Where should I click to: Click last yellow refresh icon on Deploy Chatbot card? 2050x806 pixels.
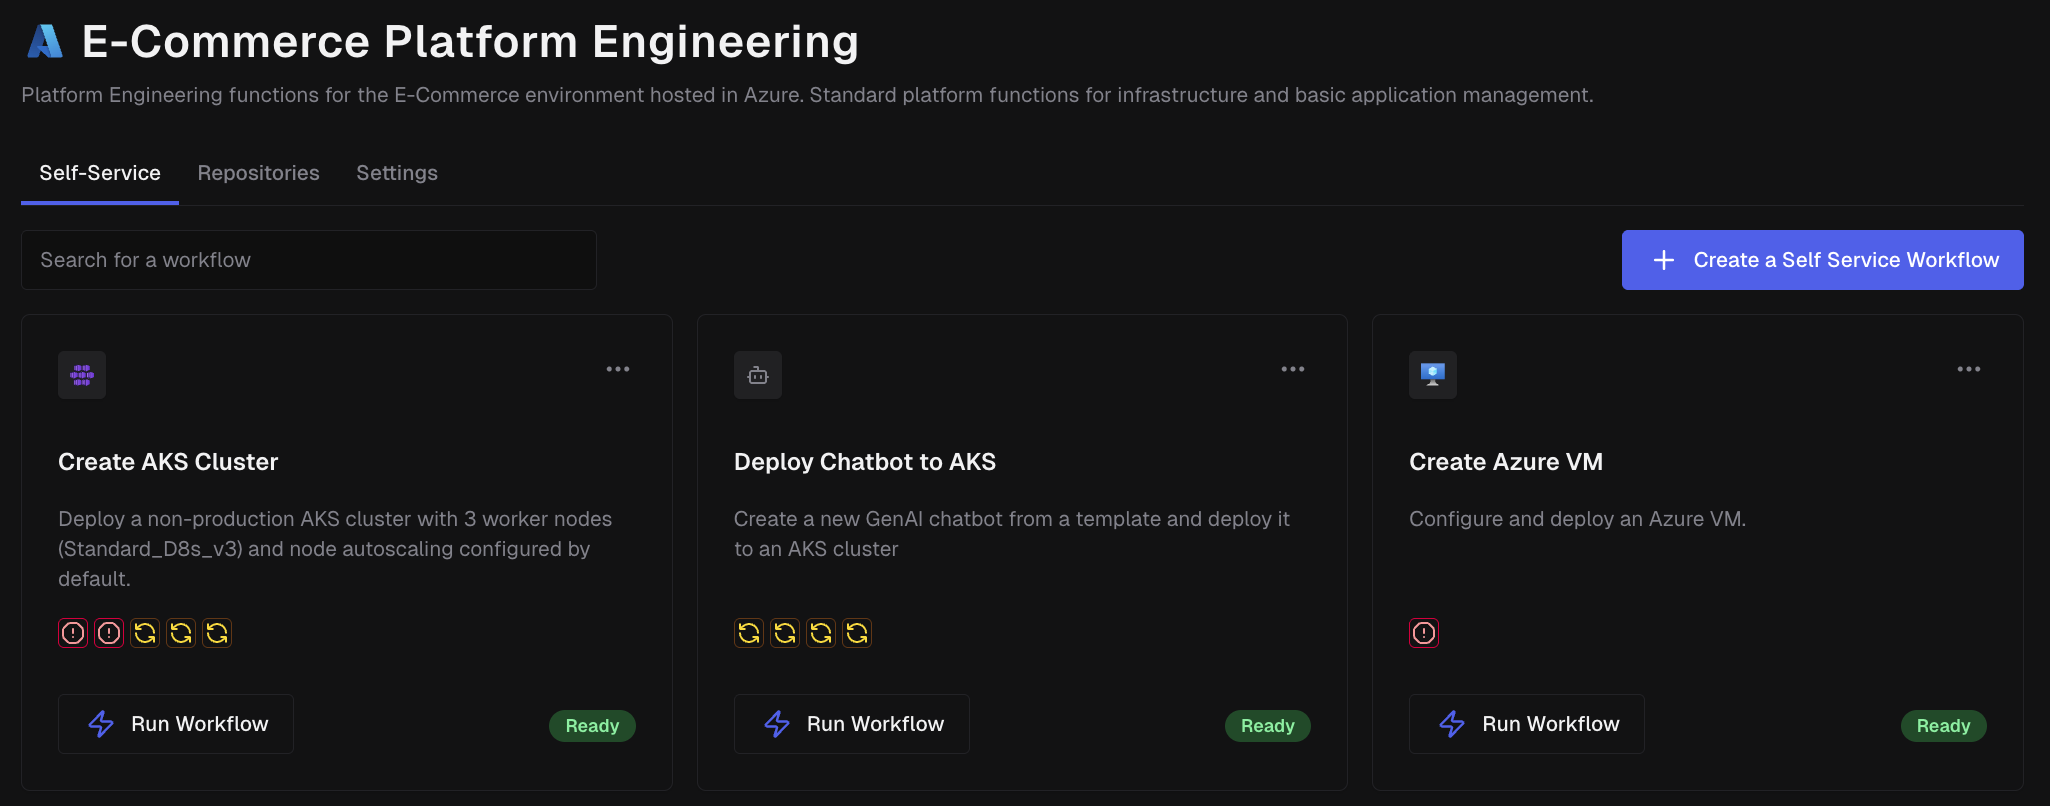[x=857, y=633]
